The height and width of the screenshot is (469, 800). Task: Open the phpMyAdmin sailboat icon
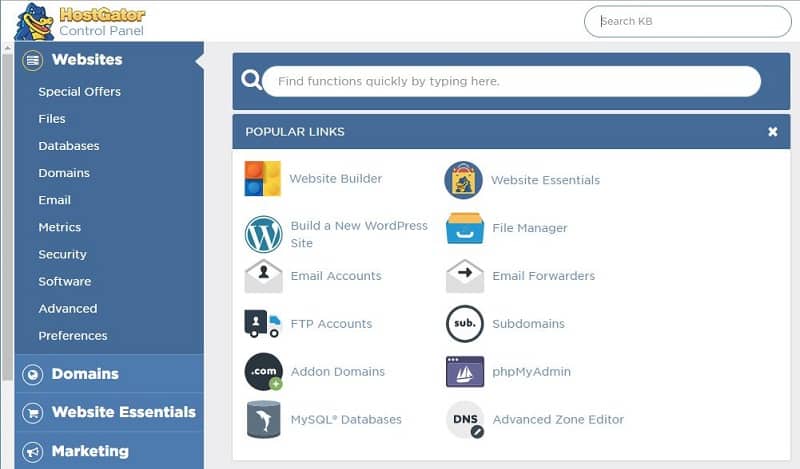[x=464, y=372]
